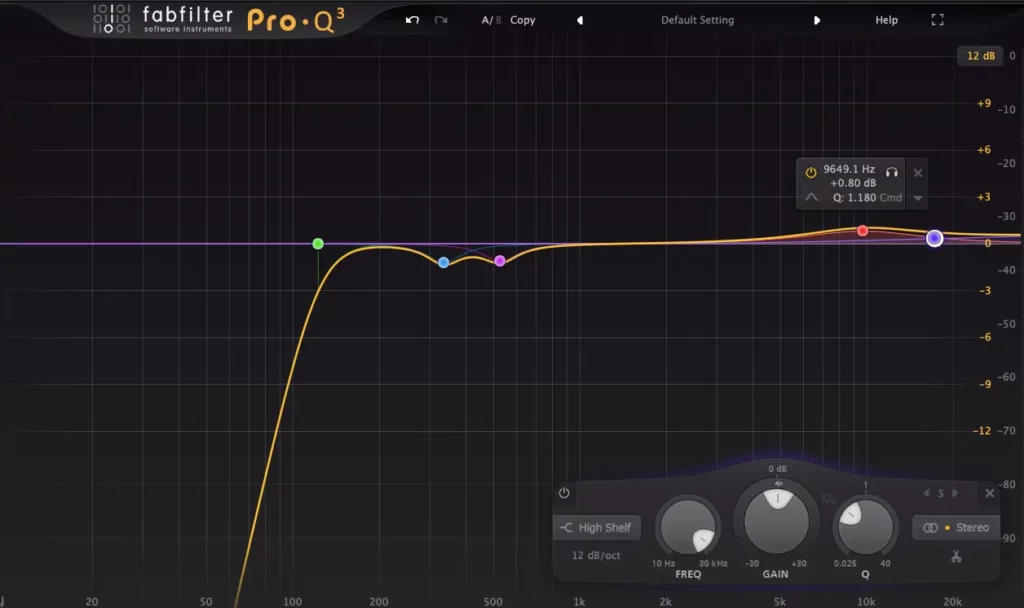Toggle the A/B comparison state
1024x608 pixels.
490,20
